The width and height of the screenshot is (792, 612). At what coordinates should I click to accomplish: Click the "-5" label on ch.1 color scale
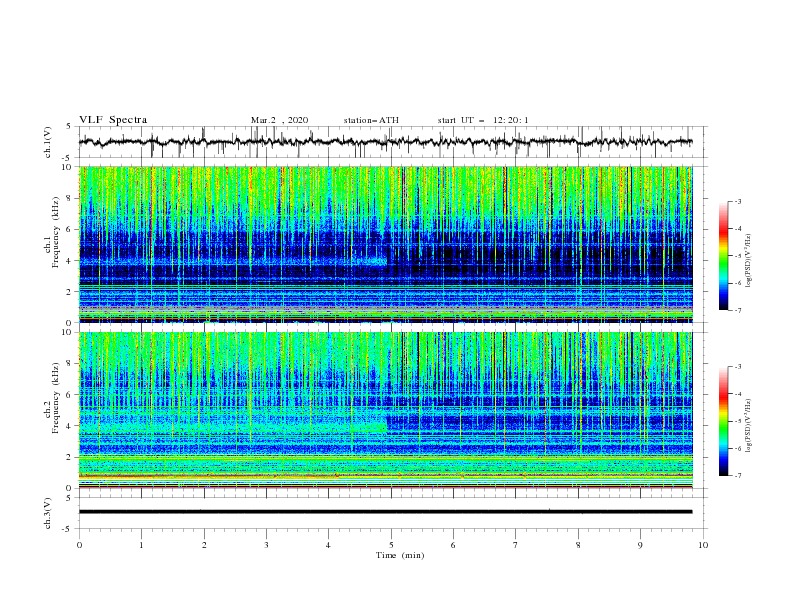738,256
